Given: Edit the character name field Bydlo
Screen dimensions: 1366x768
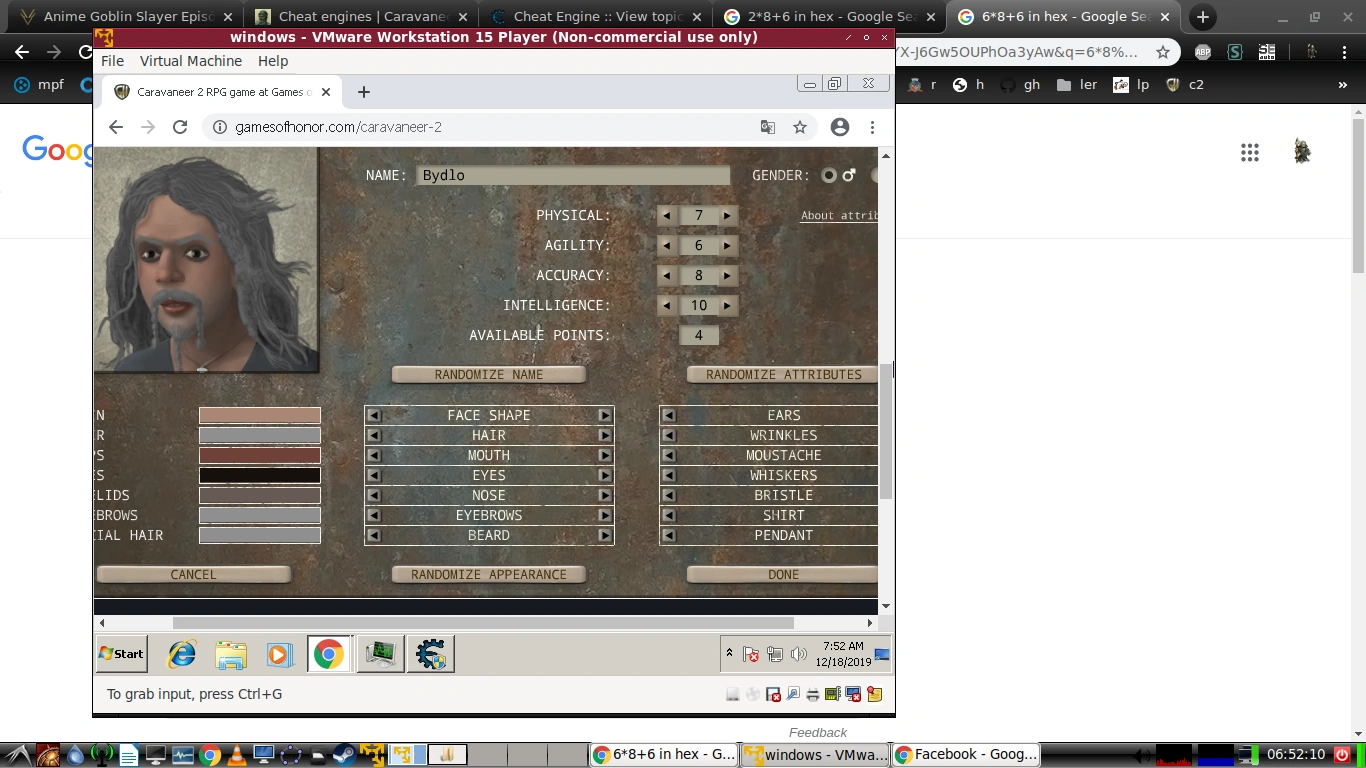Looking at the screenshot, I should coord(572,175).
